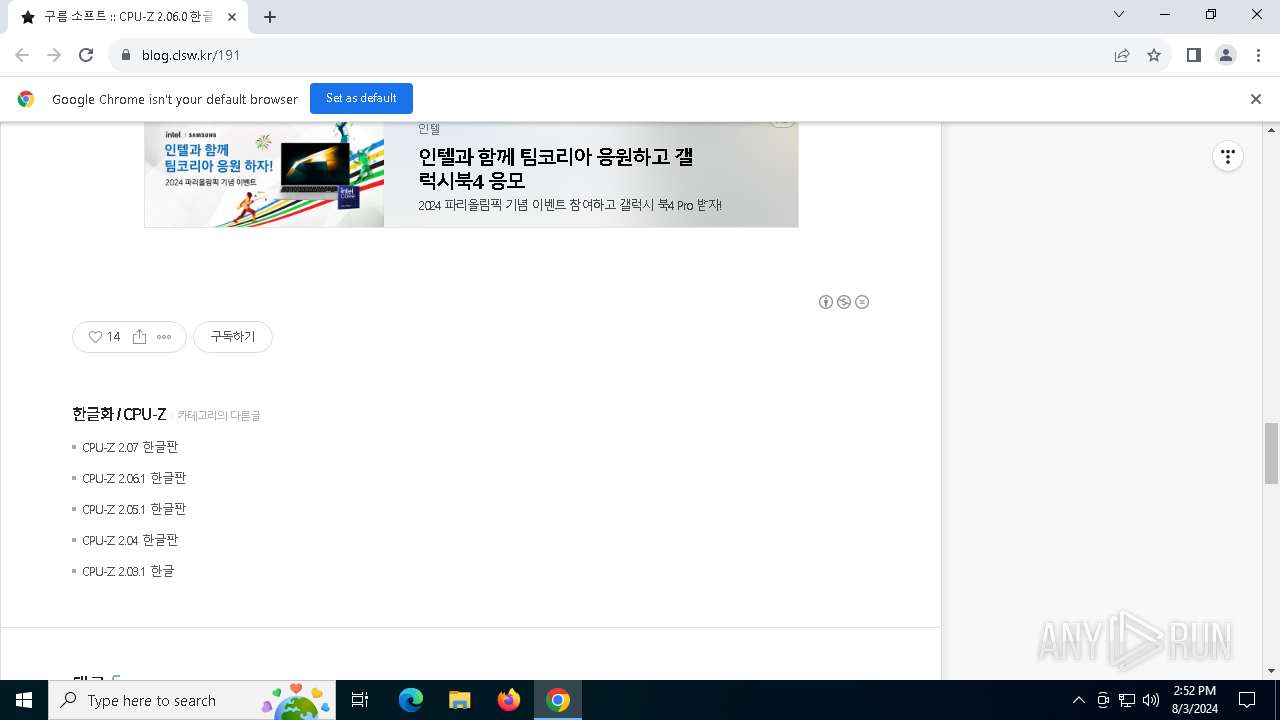
Task: Open the floating blog menu button
Action: click(x=1228, y=156)
